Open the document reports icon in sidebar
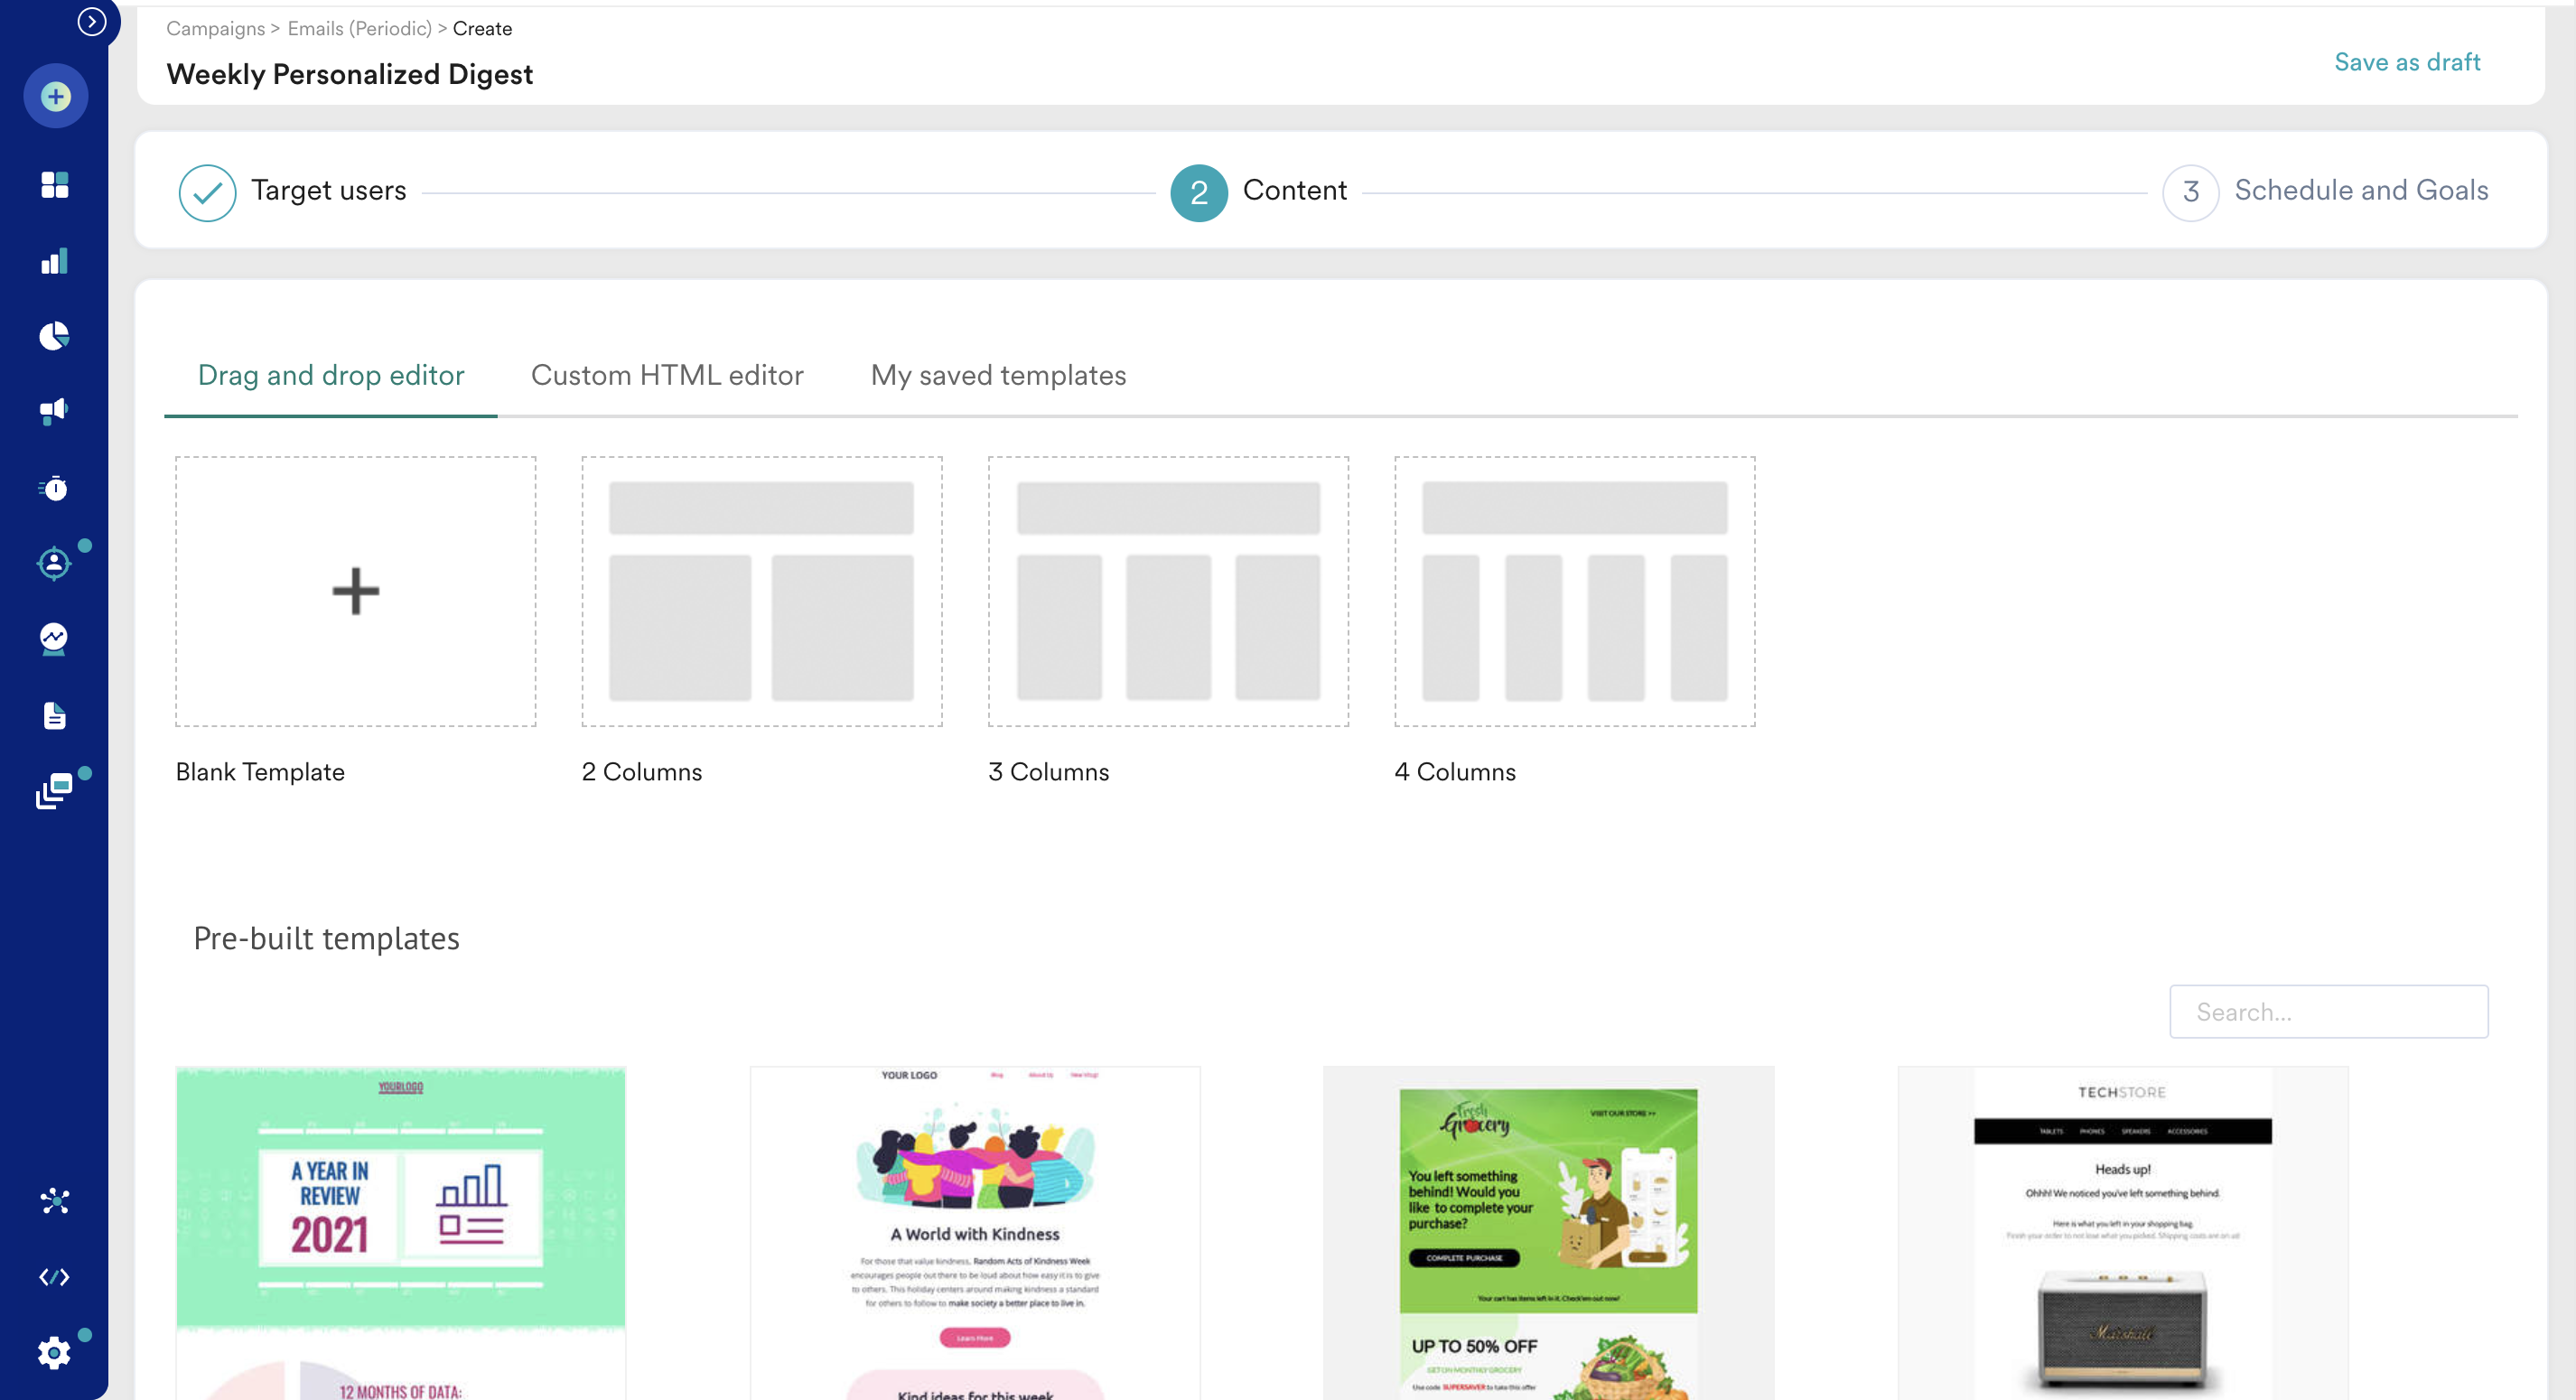 [54, 716]
